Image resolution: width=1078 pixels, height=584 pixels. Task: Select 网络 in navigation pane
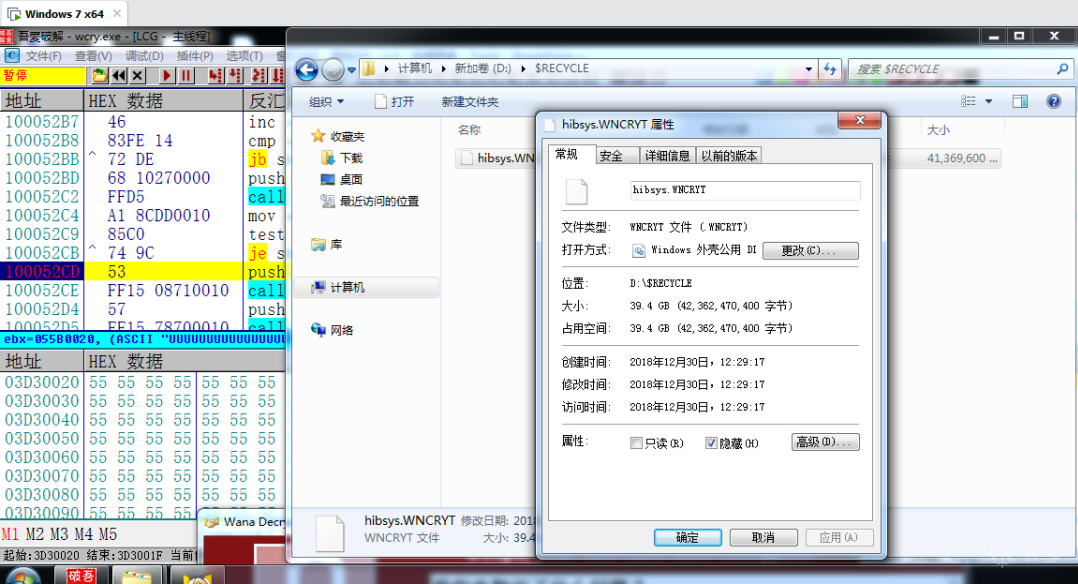click(x=333, y=330)
